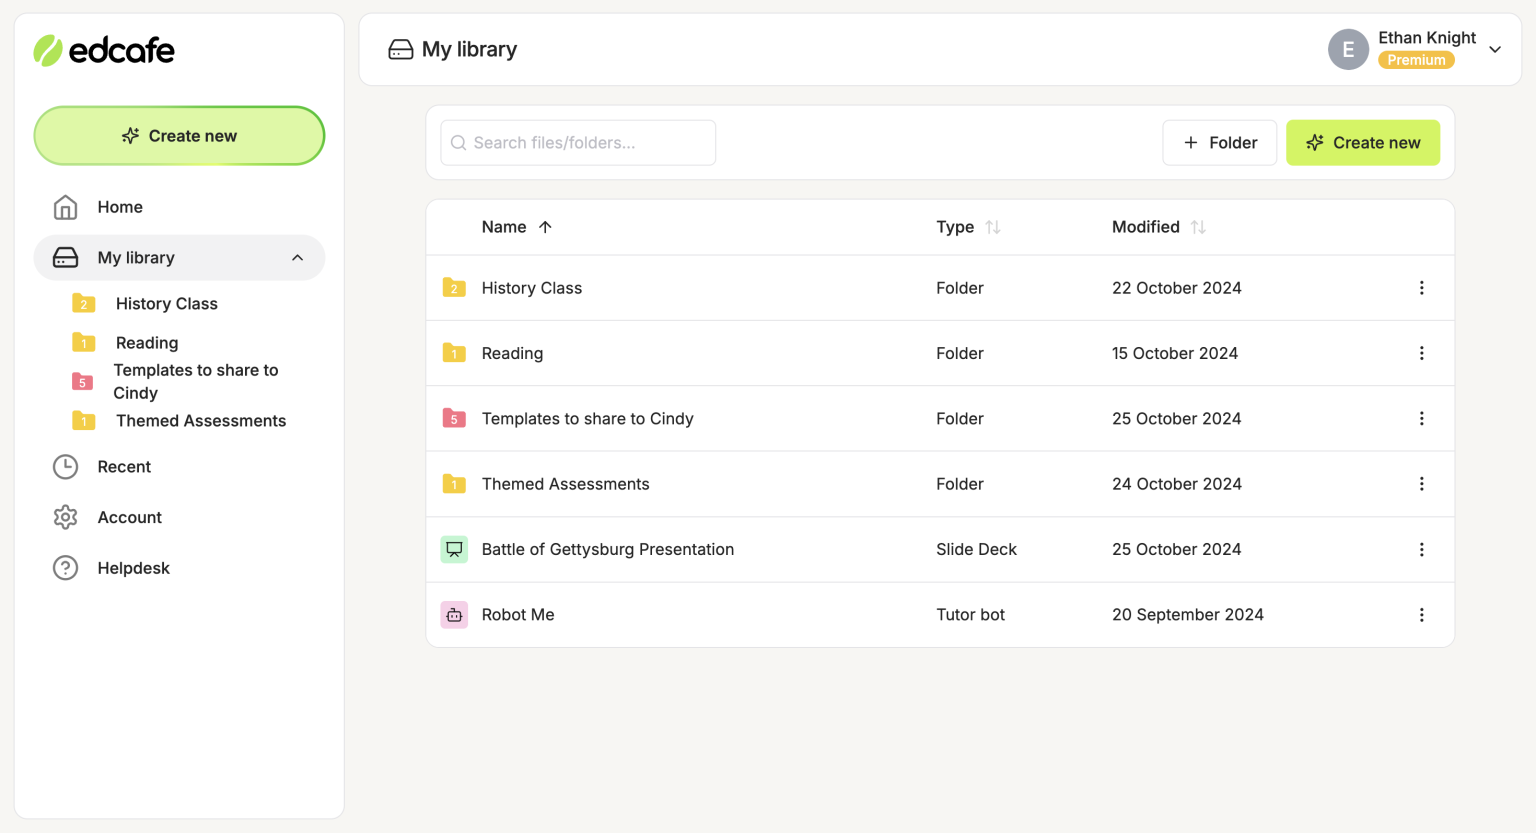Viewport: 1536px width, 833px height.
Task: Click the Search files/folders input field
Action: pyautogui.click(x=578, y=143)
